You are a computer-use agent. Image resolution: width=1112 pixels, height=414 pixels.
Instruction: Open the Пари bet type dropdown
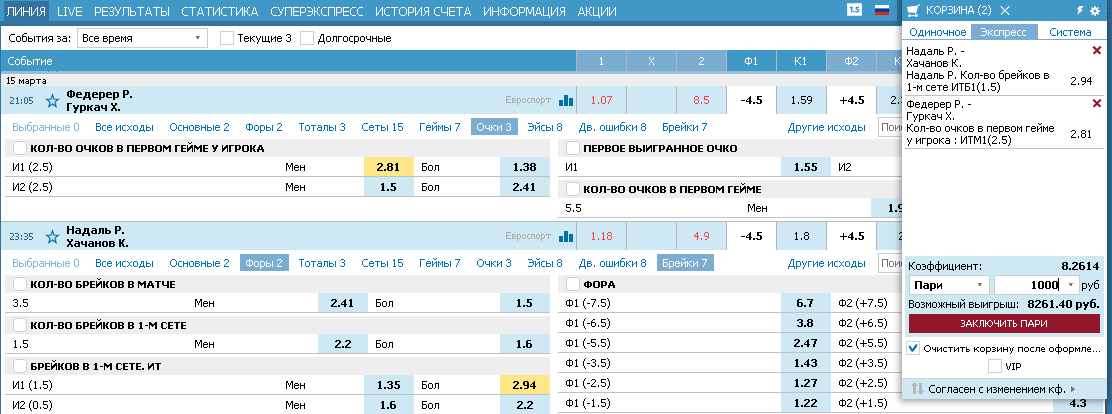(x=949, y=284)
